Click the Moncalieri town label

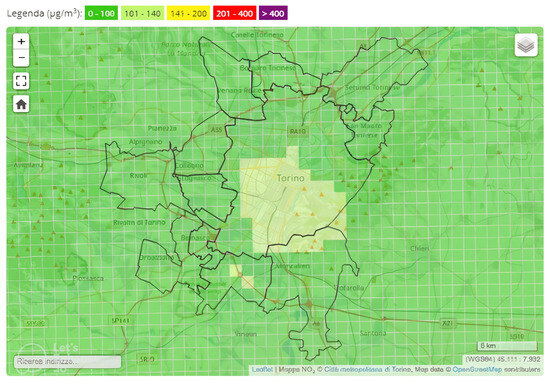293,266
